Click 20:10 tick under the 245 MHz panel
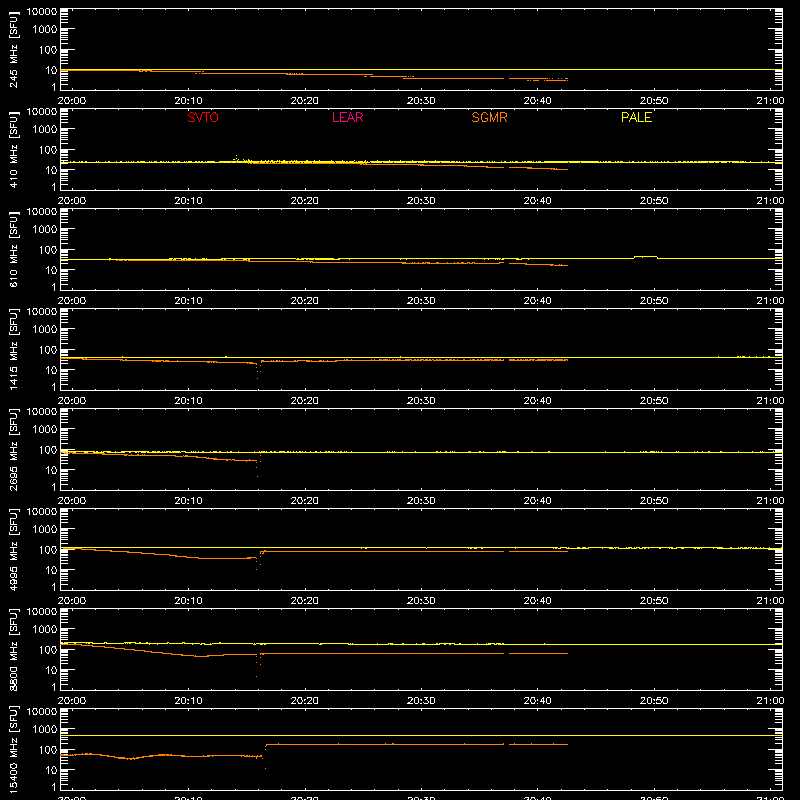This screenshot has height=800, width=800. tap(188, 101)
